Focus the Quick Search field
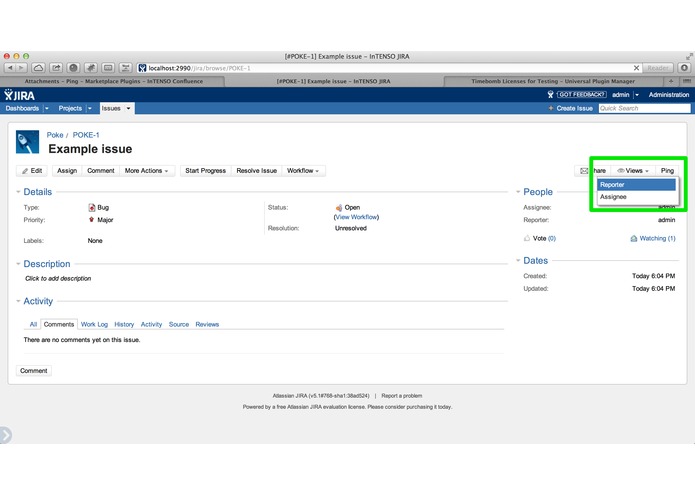Image resolution: width=695 pixels, height=494 pixels. (x=644, y=108)
